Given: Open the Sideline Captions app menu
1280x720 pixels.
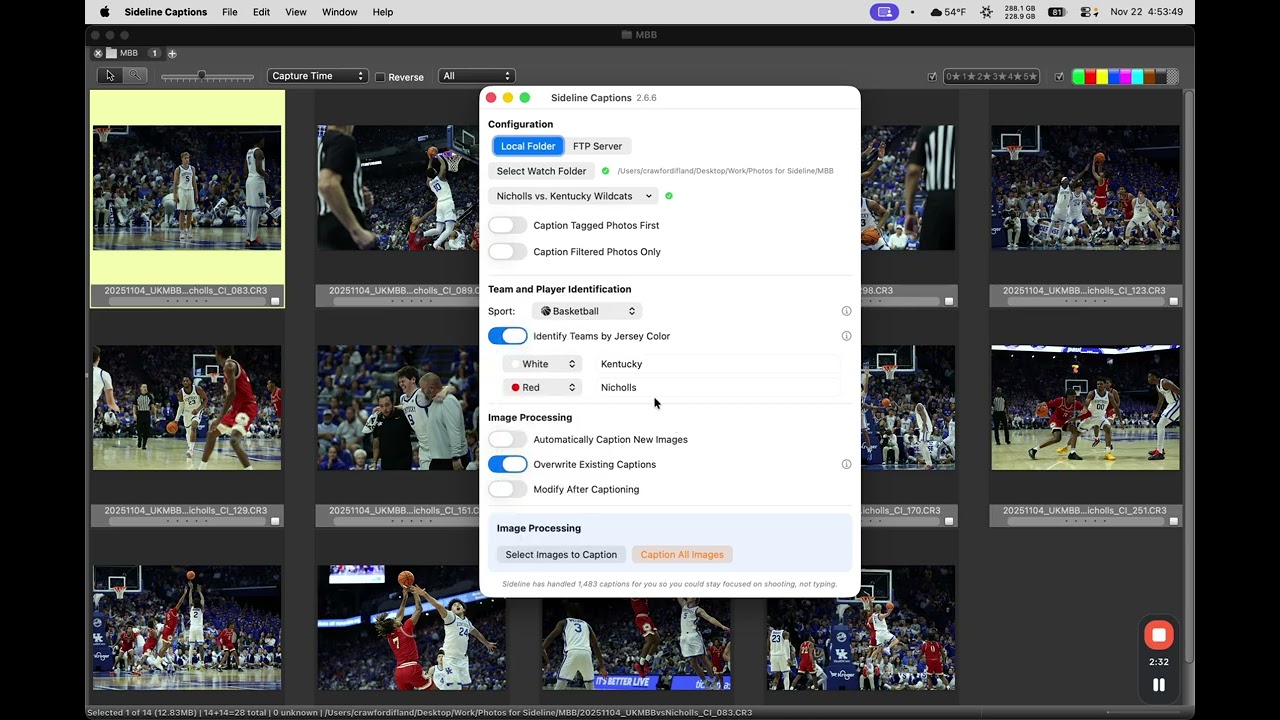Looking at the screenshot, I should (166, 12).
